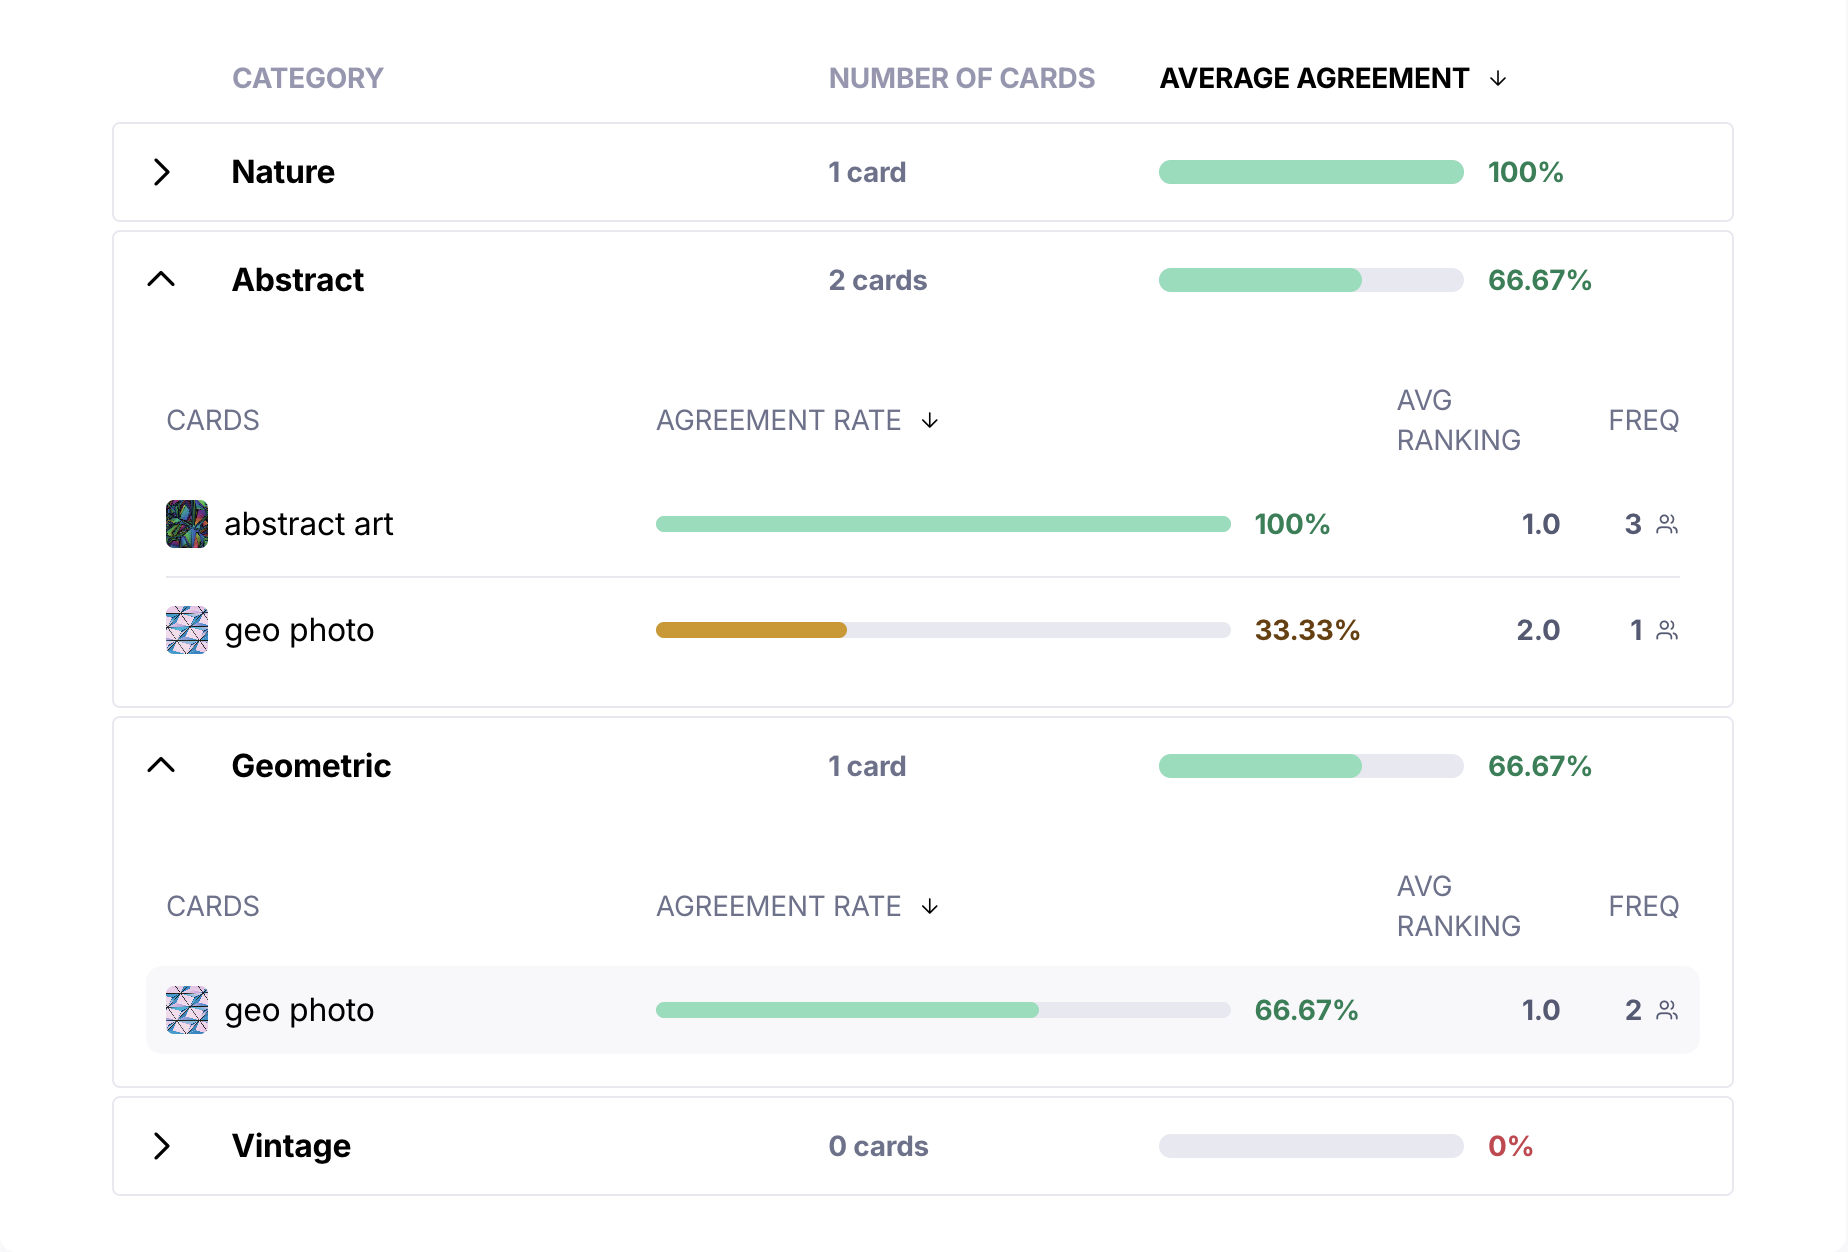
Task: Sort by Number of Cards header
Action: pos(962,78)
